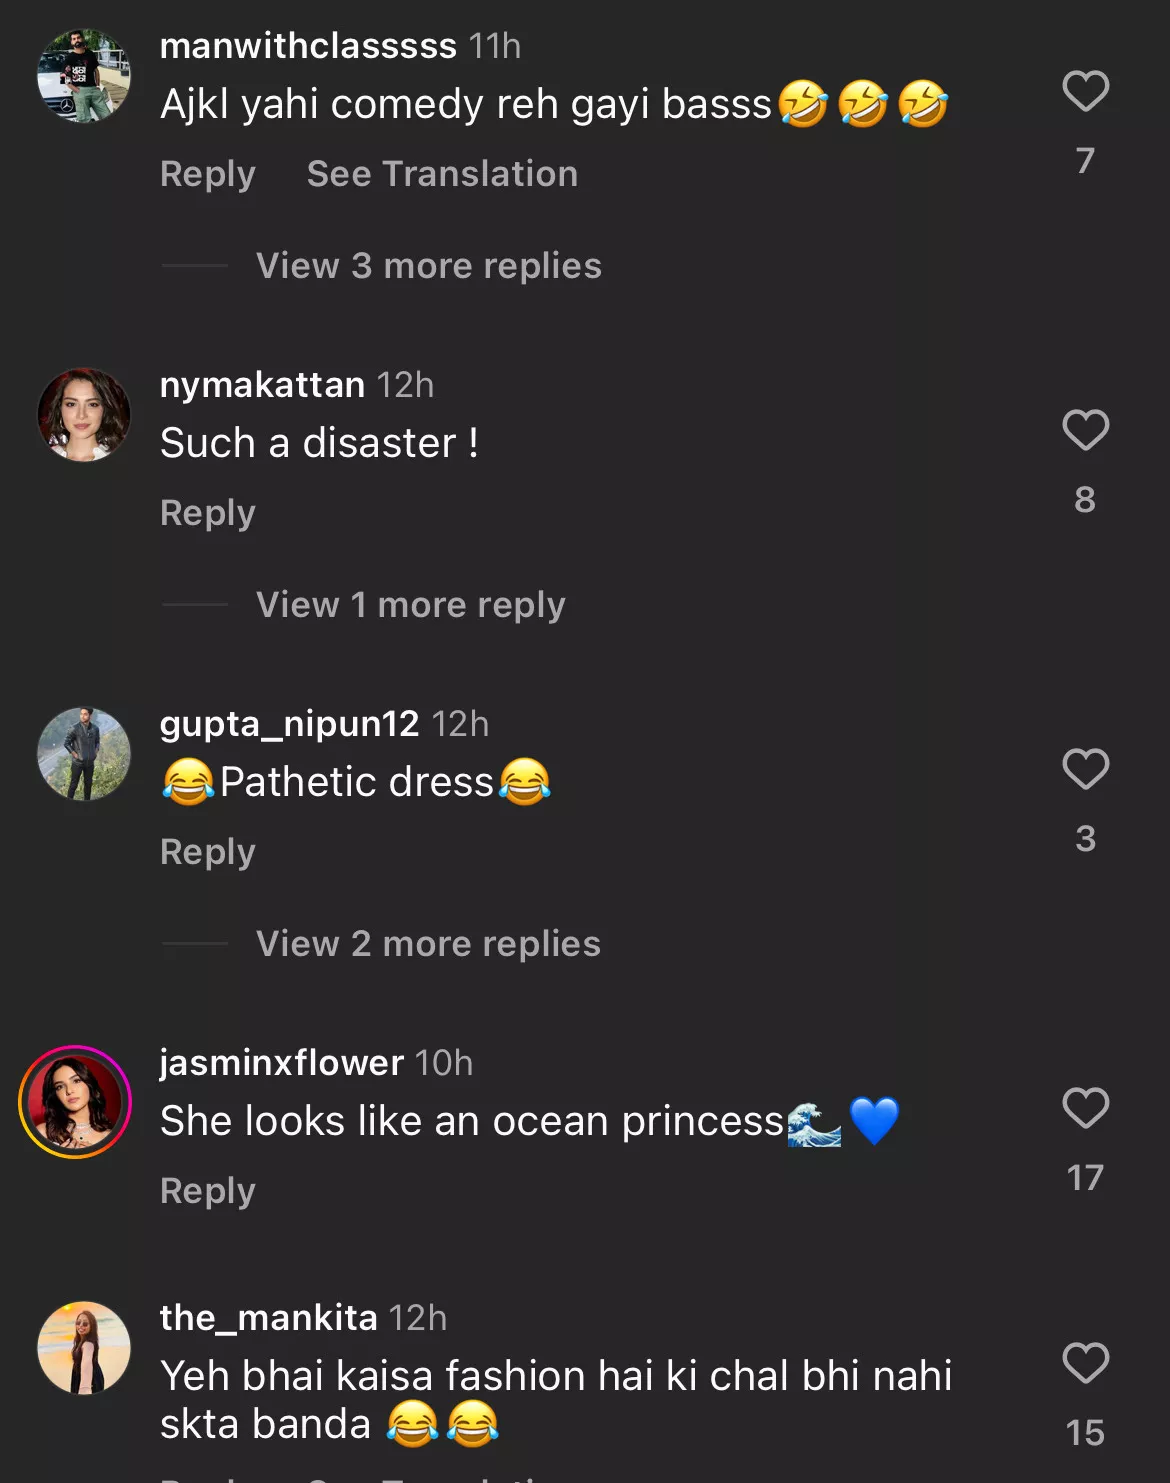This screenshot has width=1170, height=1483.
Task: Open the jasminxflower username link
Action: point(281,1062)
